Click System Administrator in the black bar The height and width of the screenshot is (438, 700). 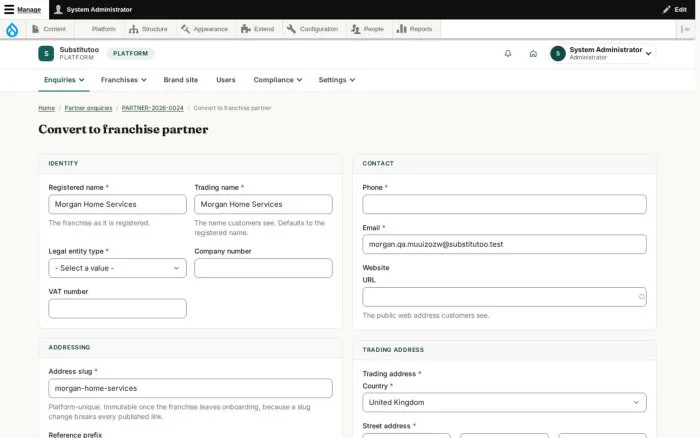coord(93,9)
